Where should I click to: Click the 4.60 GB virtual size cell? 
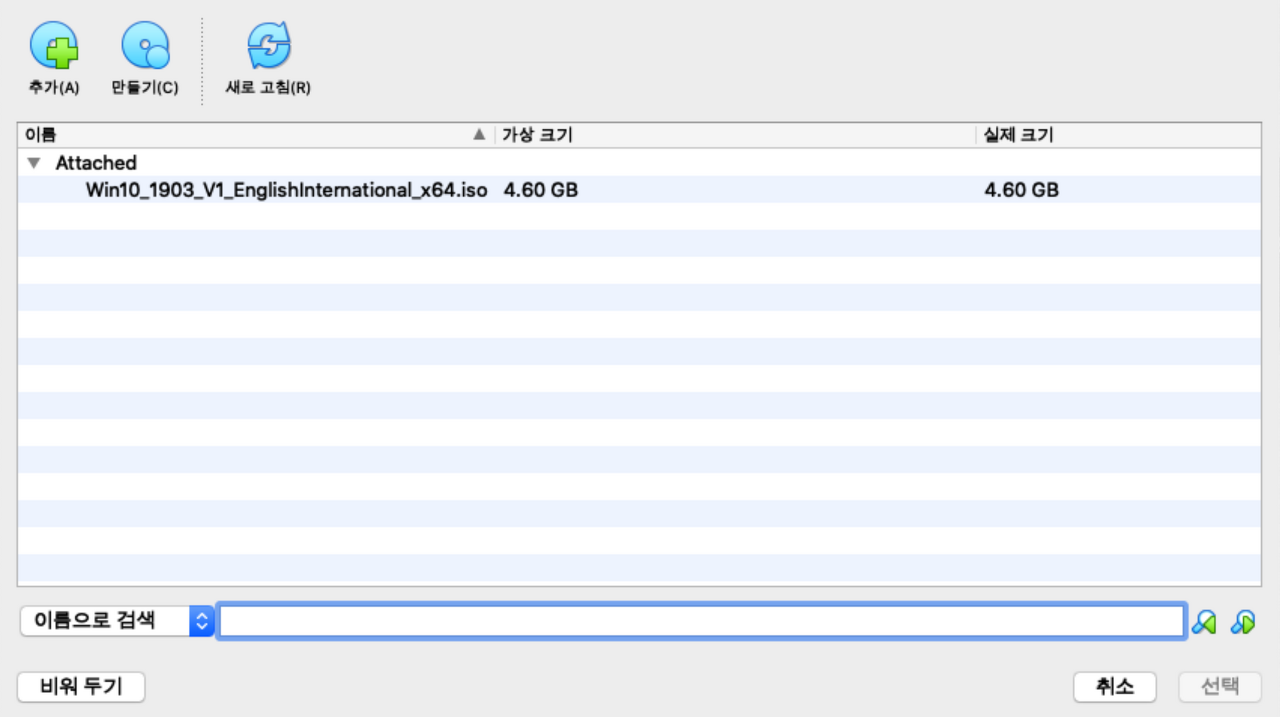click(x=540, y=190)
